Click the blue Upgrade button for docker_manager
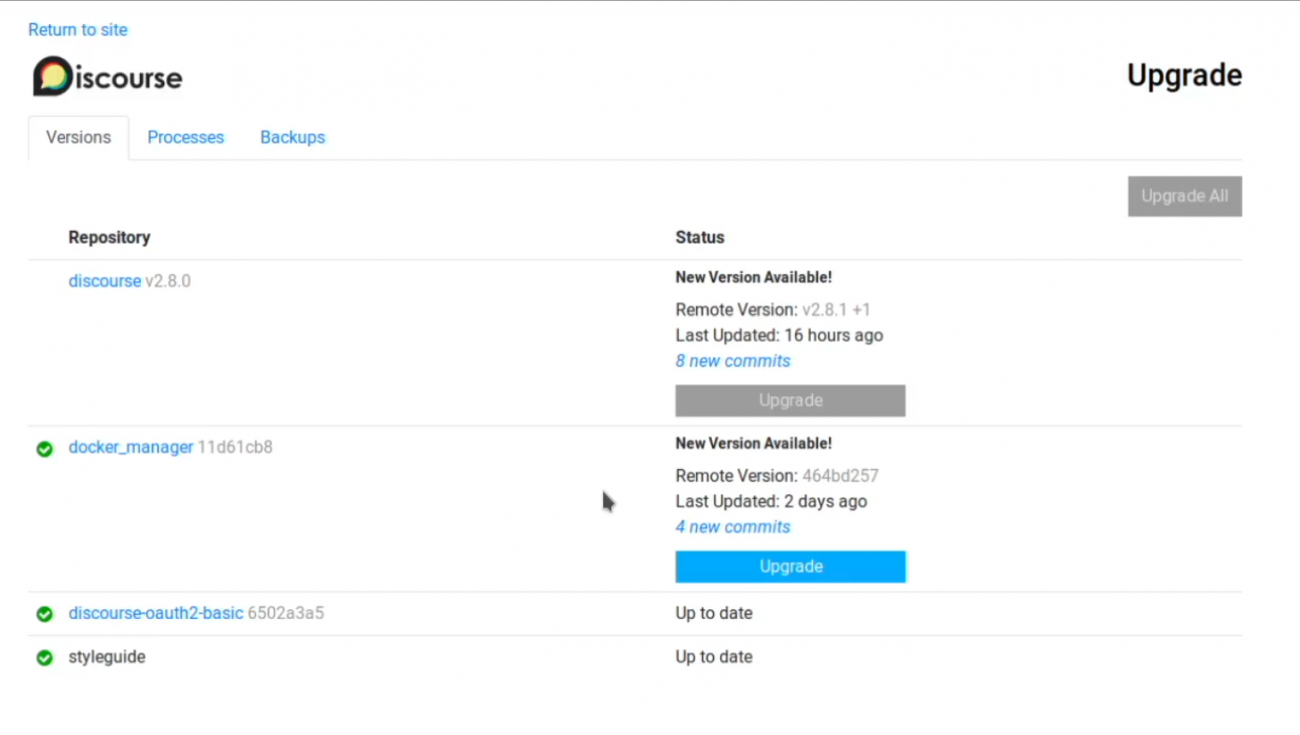Screen dimensions: 1300x735 point(790,566)
